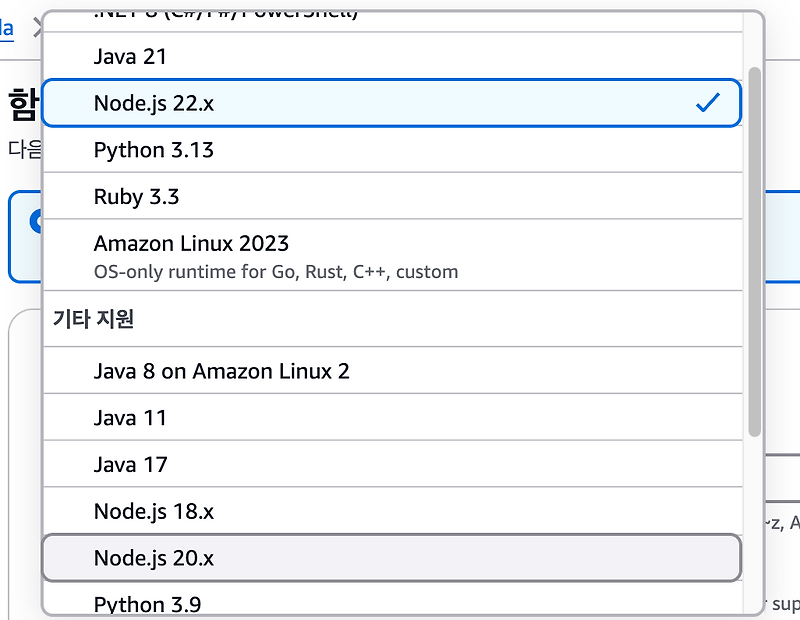Choose the Amazon Linux 2023 OS-only runtime

190,243
